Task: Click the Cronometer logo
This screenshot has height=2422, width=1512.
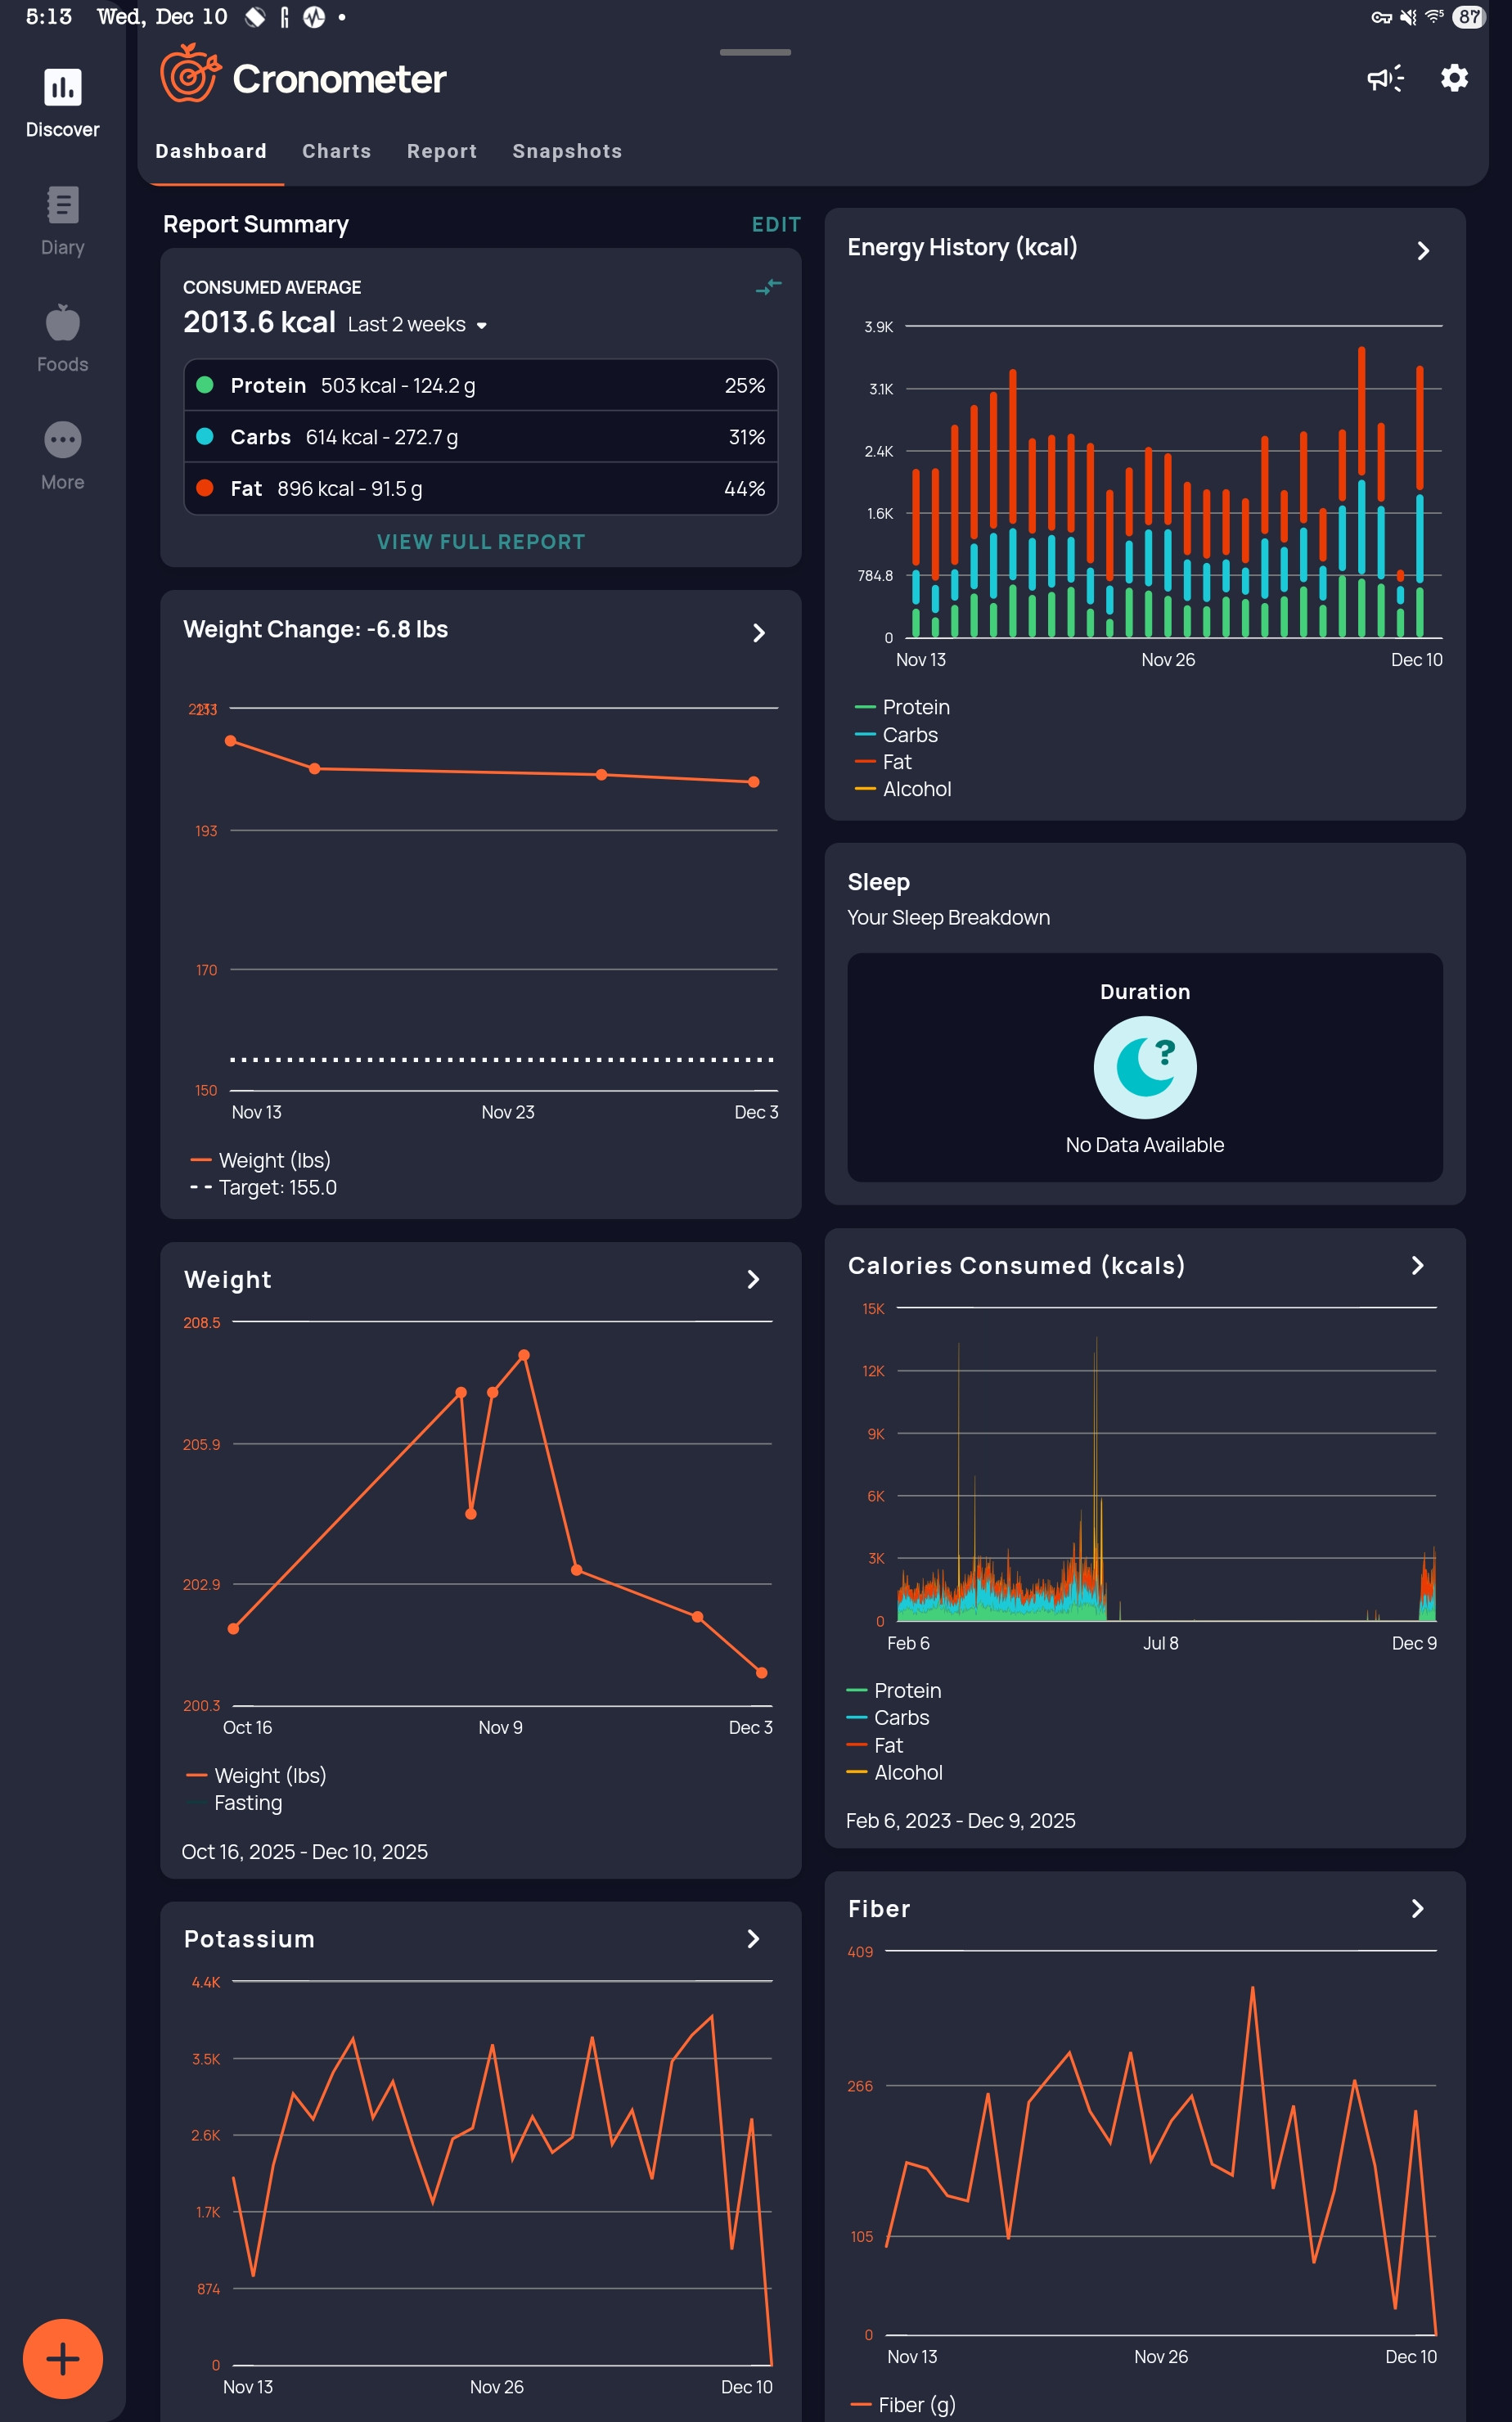Action: [x=303, y=74]
